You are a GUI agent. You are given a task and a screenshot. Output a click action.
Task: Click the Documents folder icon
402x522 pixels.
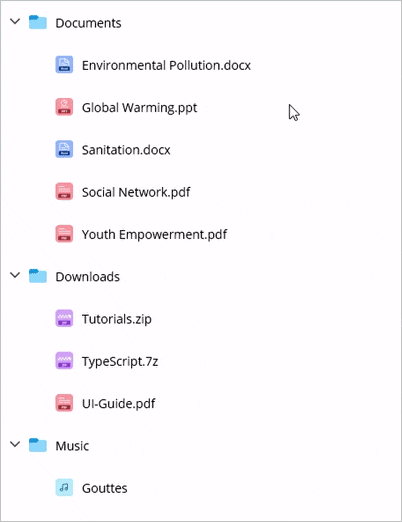click(x=38, y=22)
